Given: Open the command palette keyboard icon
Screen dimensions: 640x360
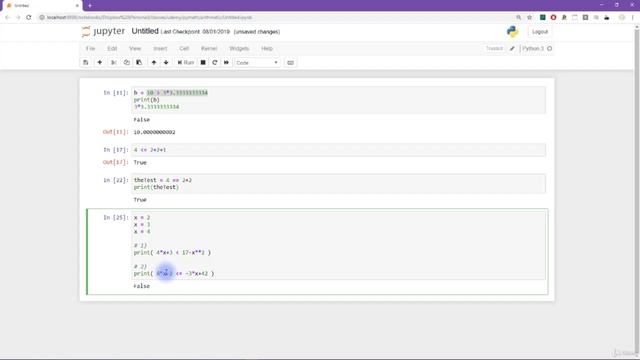Looking at the screenshot, I should (x=291, y=62).
